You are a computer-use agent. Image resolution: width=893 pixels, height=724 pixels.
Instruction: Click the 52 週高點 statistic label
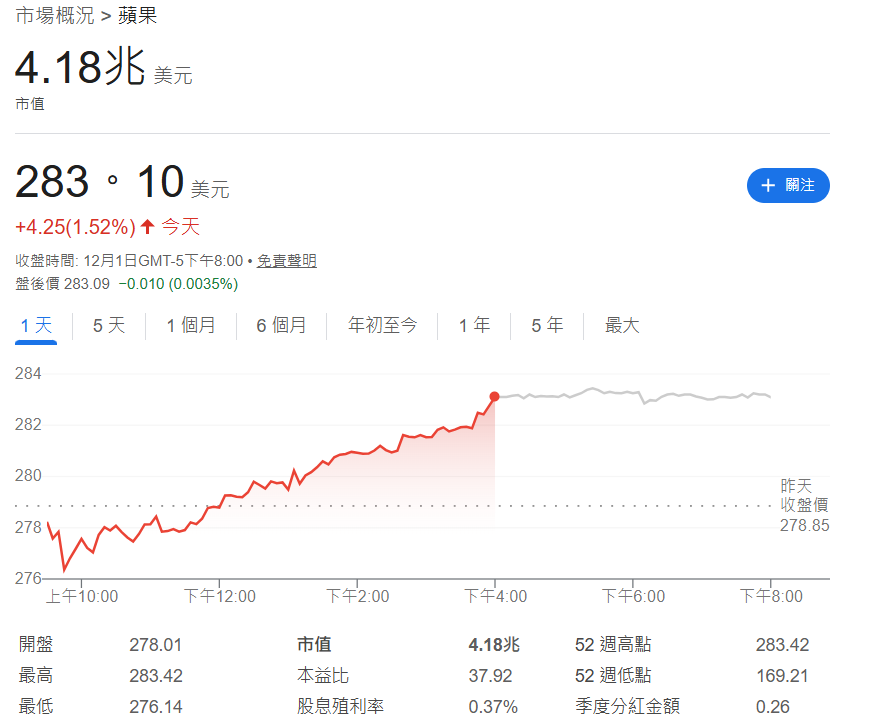[613, 645]
